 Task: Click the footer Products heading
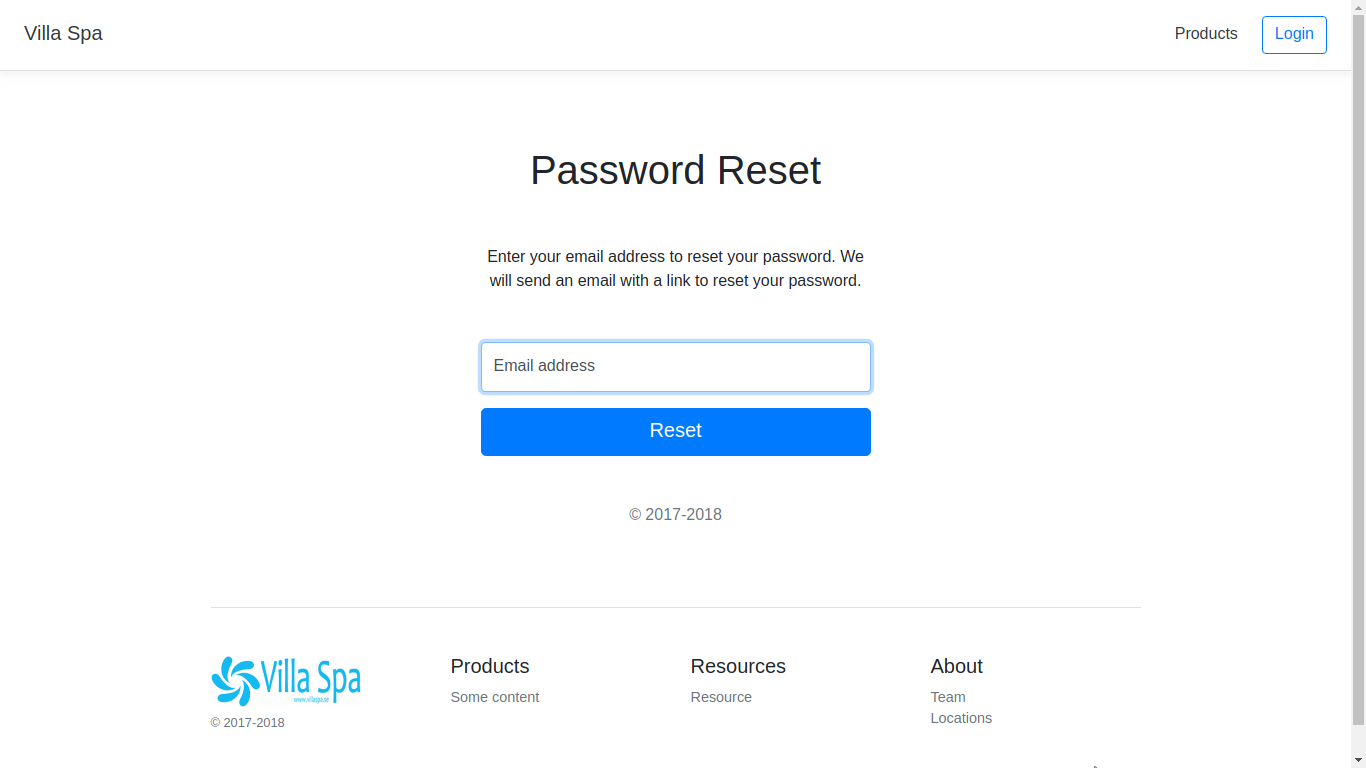pos(489,666)
